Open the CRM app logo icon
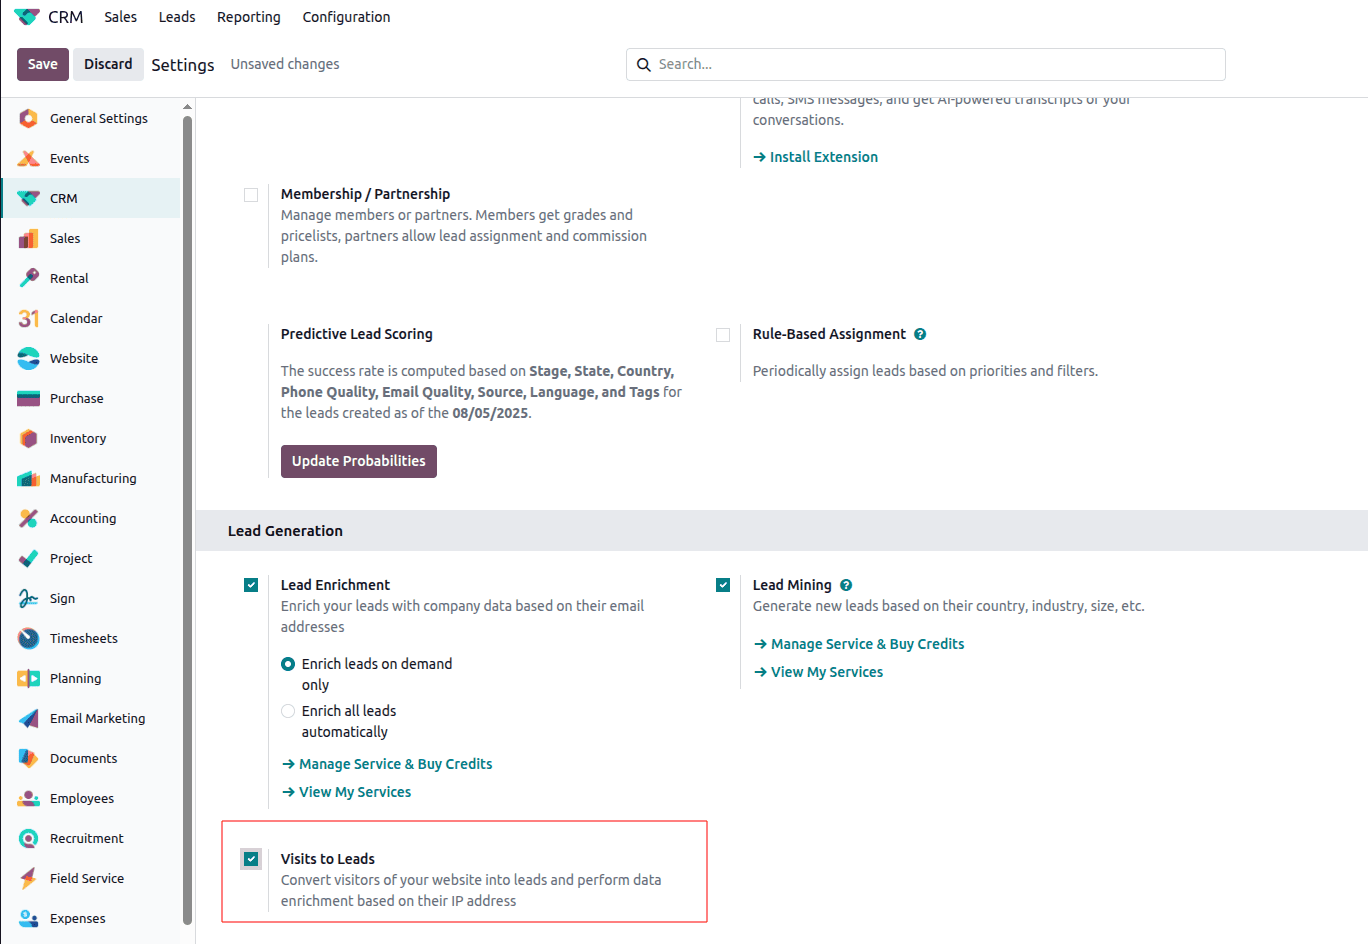Screen dimensions: 1368x944 [x=27, y=17]
